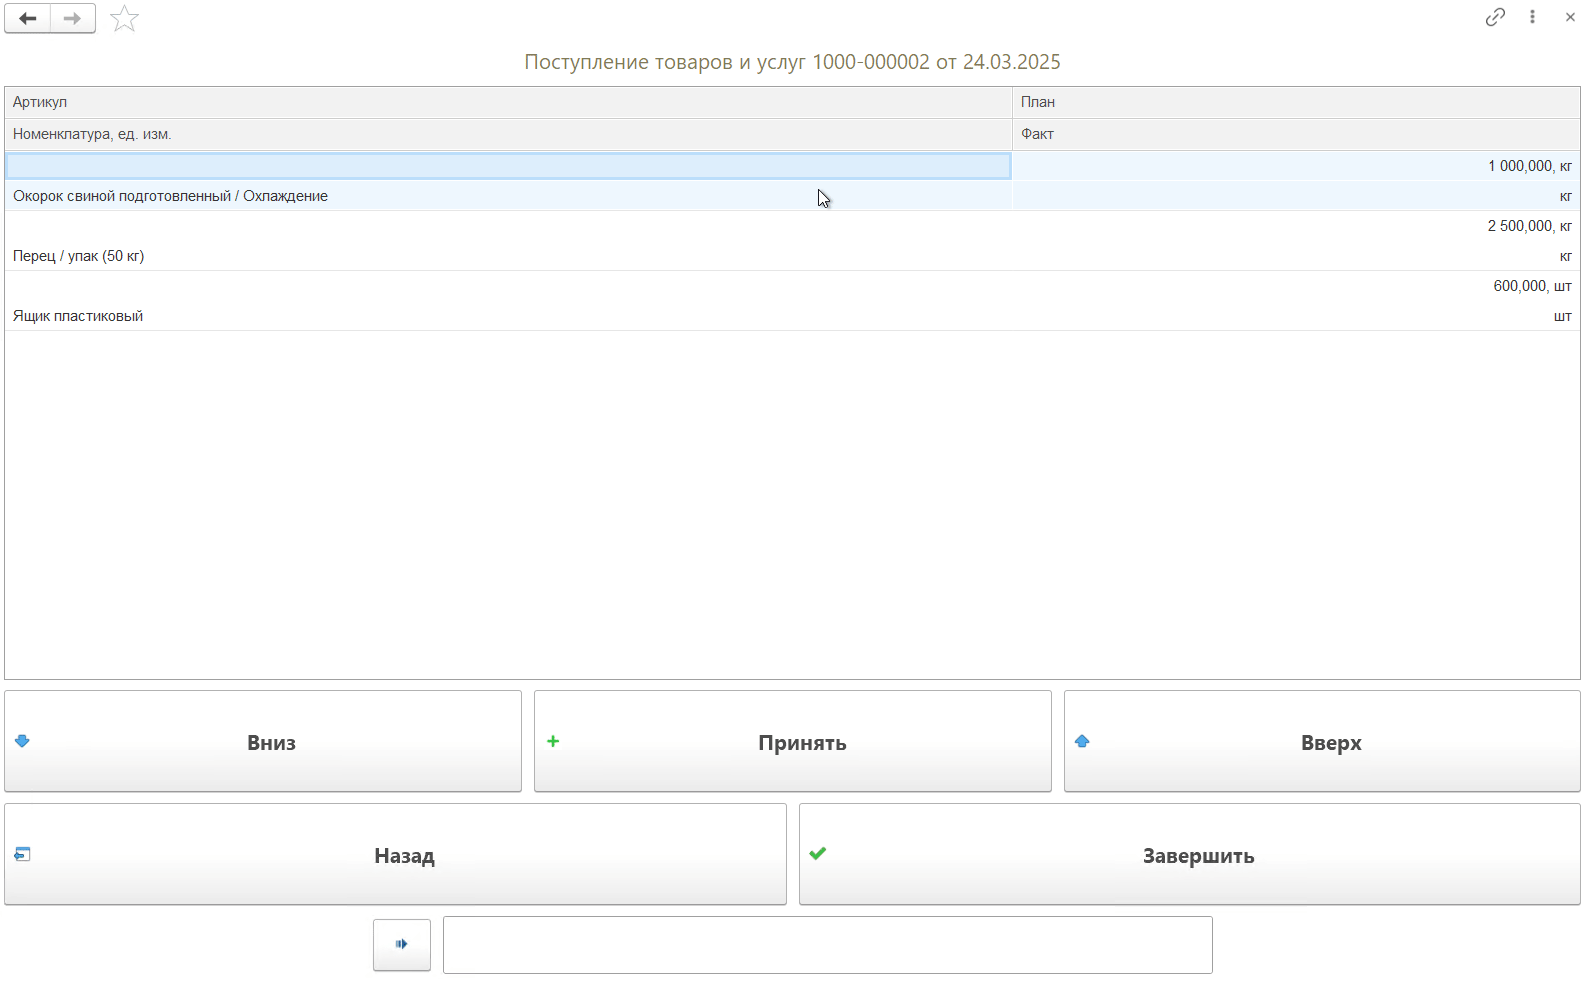Add form to favorites with star icon
Image resolution: width=1593 pixels, height=983 pixels.
coord(124,18)
